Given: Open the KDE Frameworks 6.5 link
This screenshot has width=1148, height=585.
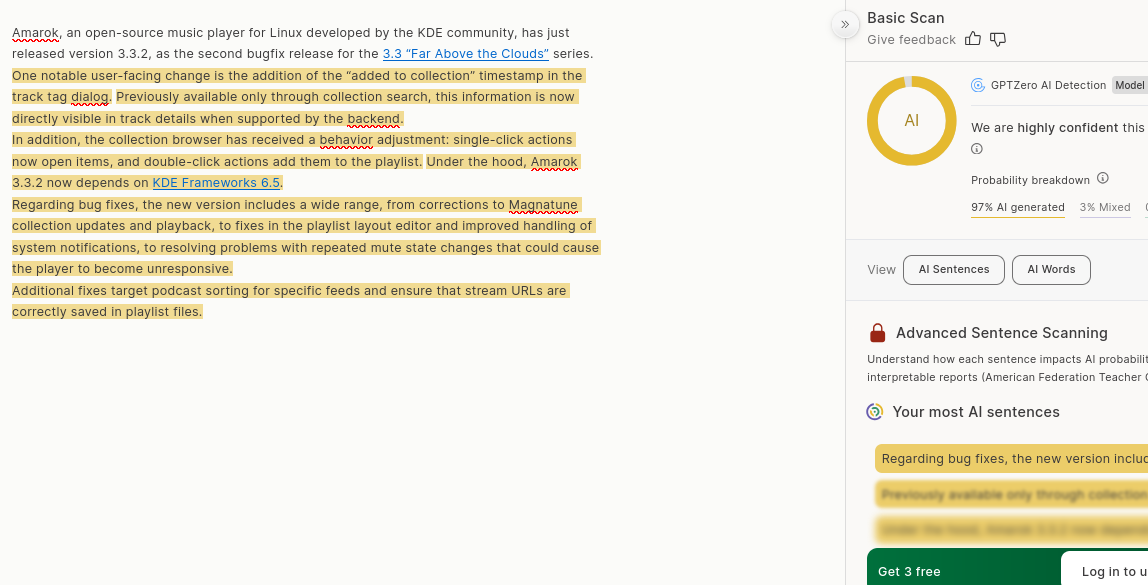Looking at the screenshot, I should click(x=216, y=183).
